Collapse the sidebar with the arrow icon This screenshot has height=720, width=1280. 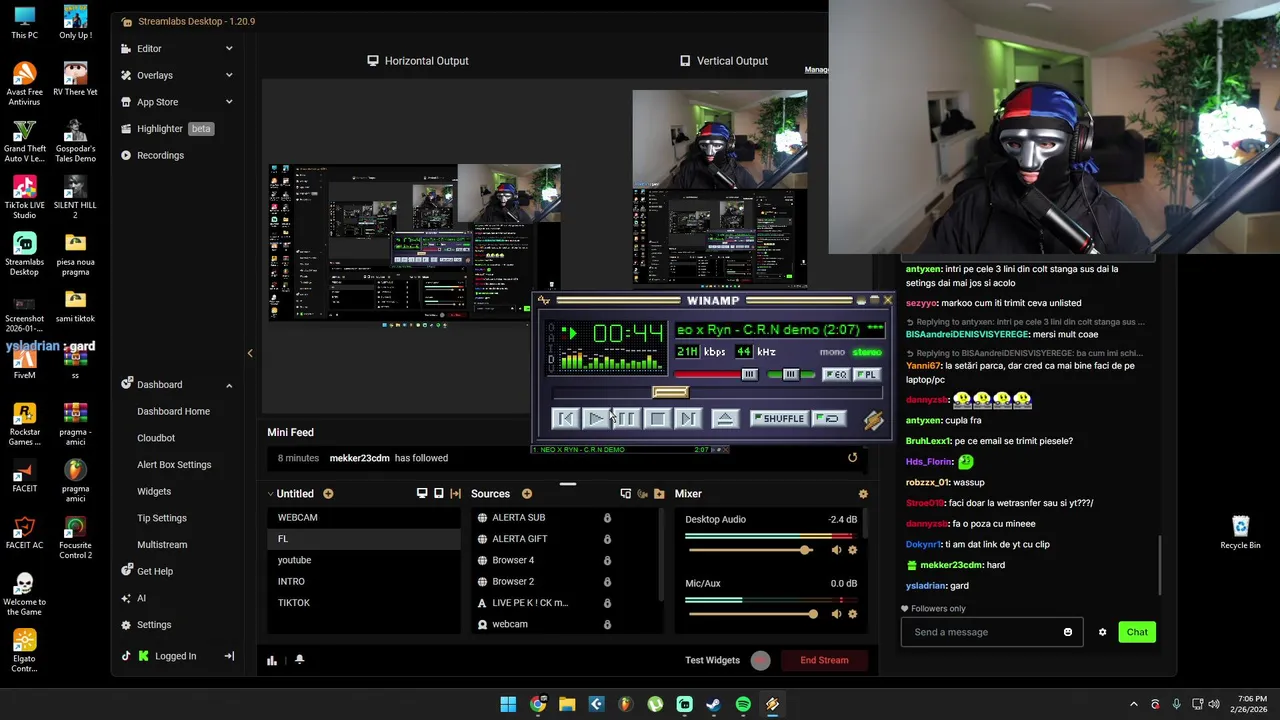click(229, 656)
